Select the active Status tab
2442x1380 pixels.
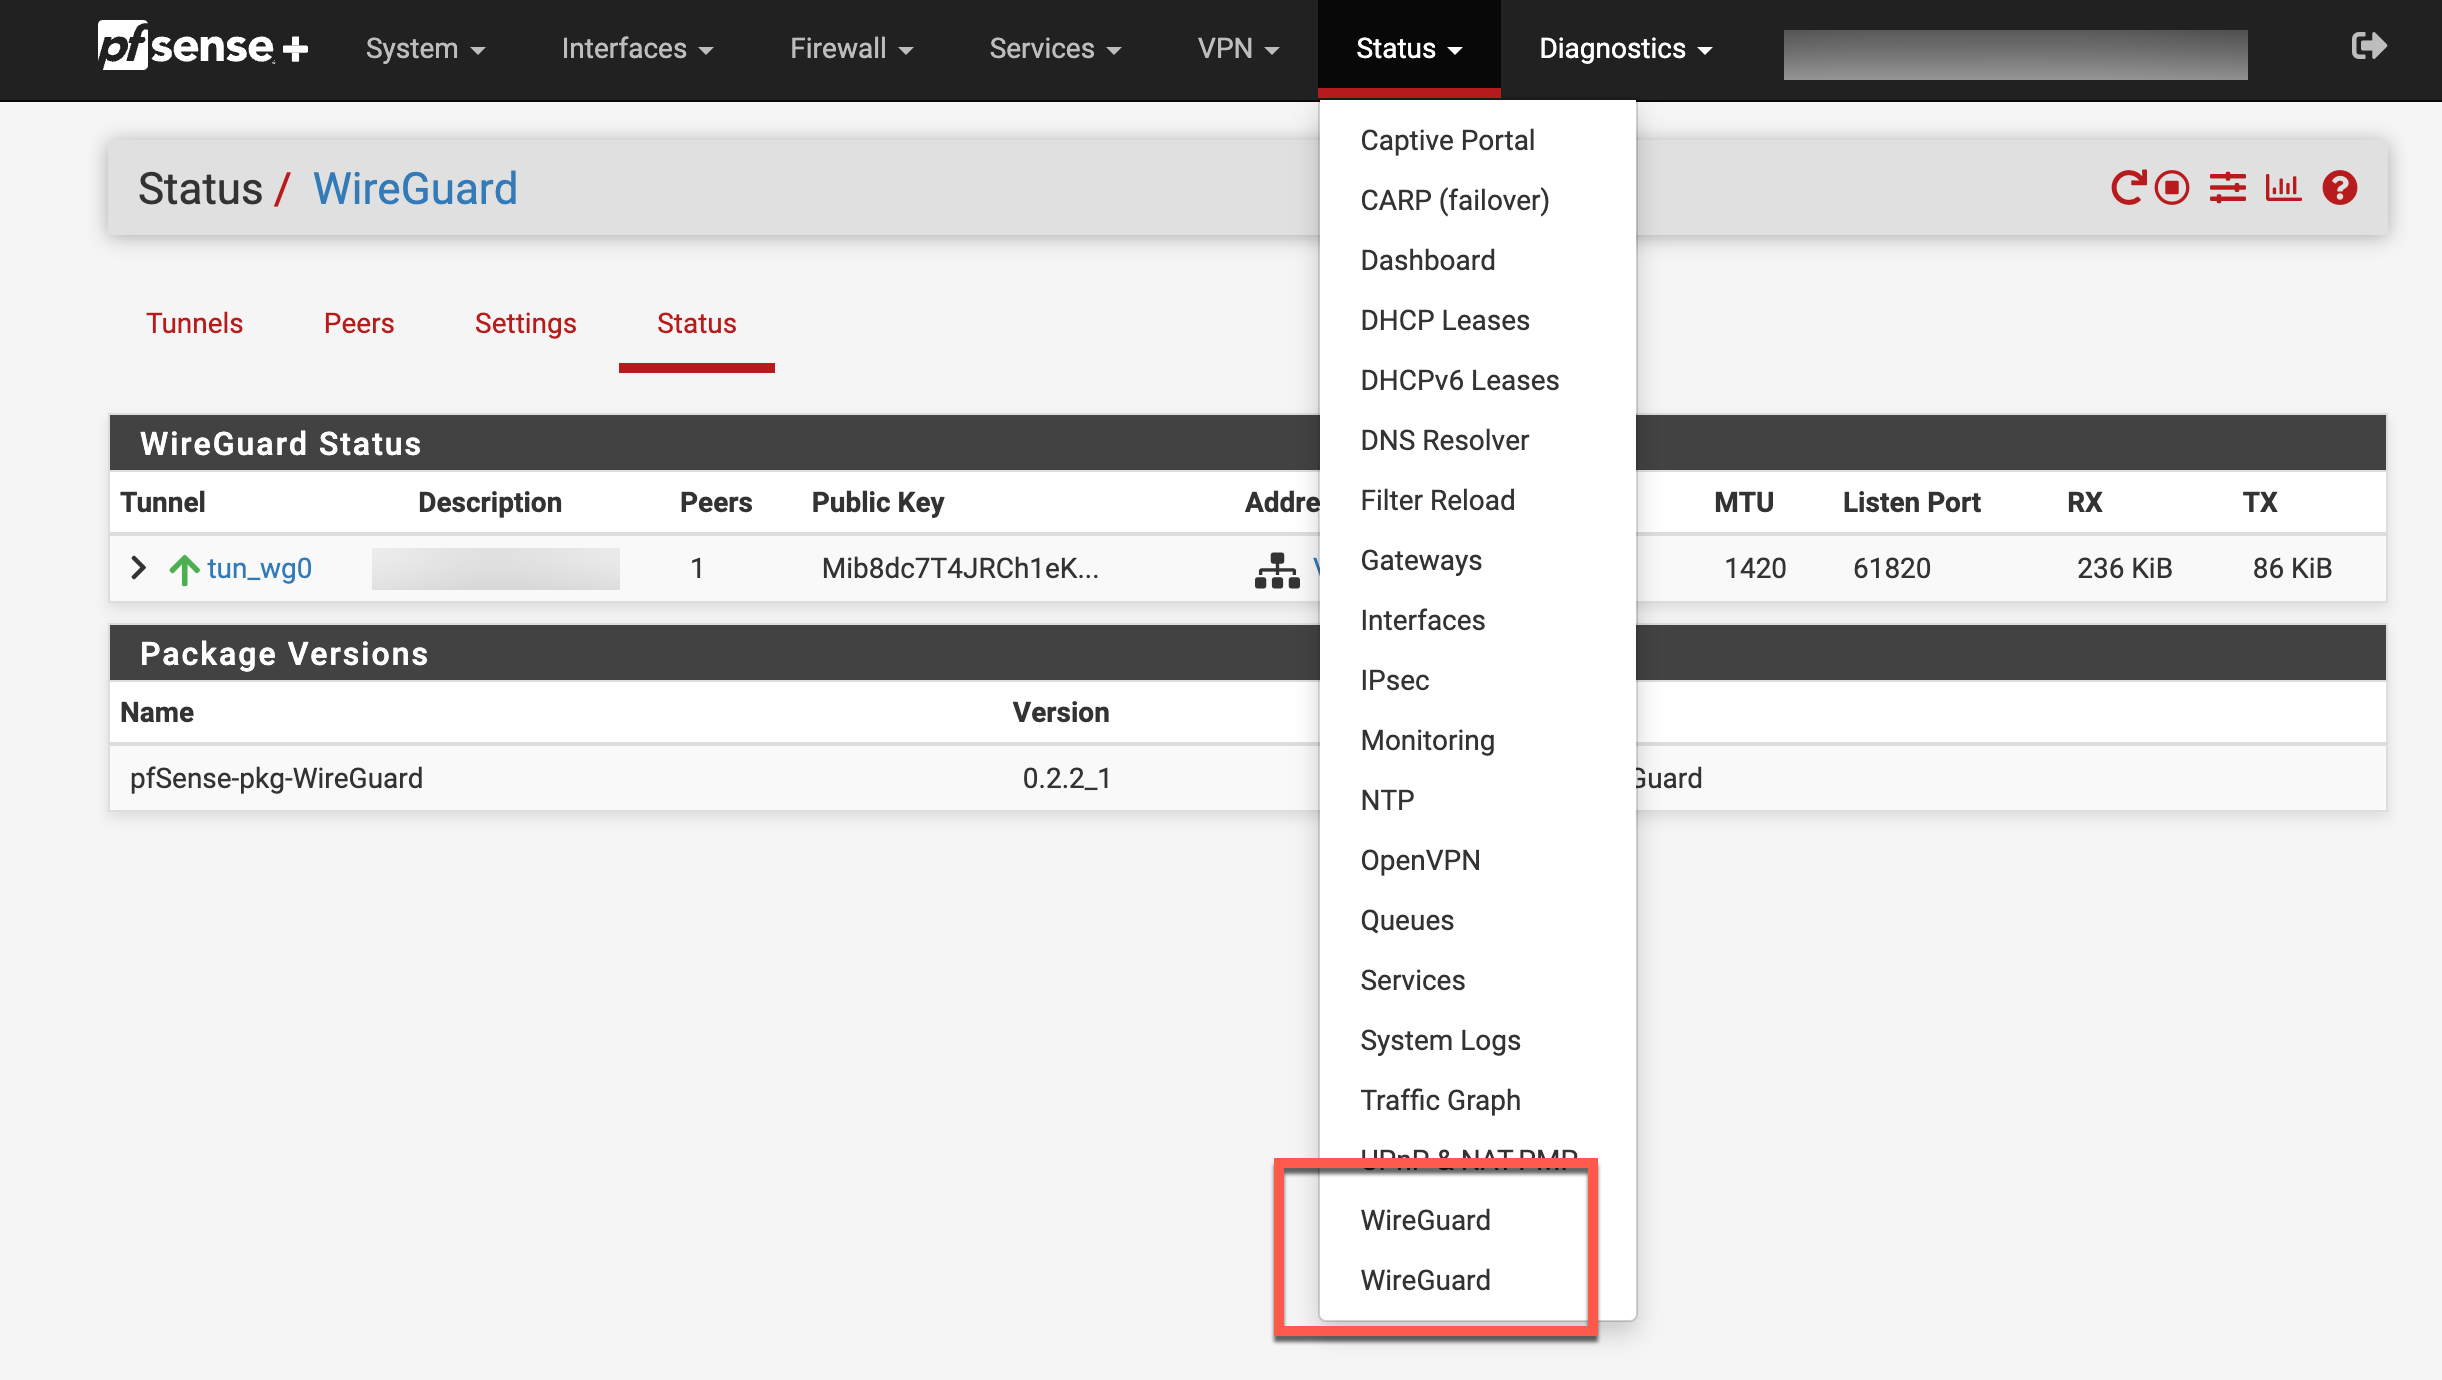(696, 324)
